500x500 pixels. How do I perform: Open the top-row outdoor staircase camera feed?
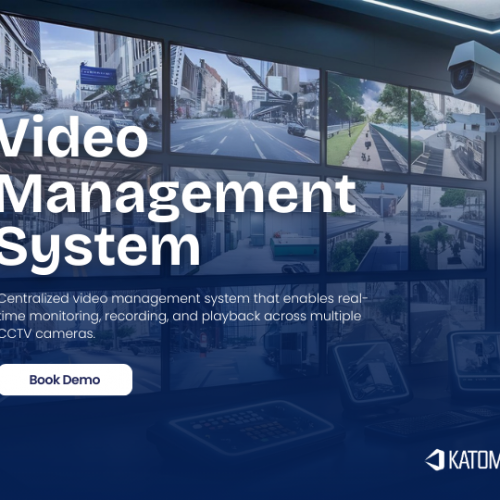point(447,134)
